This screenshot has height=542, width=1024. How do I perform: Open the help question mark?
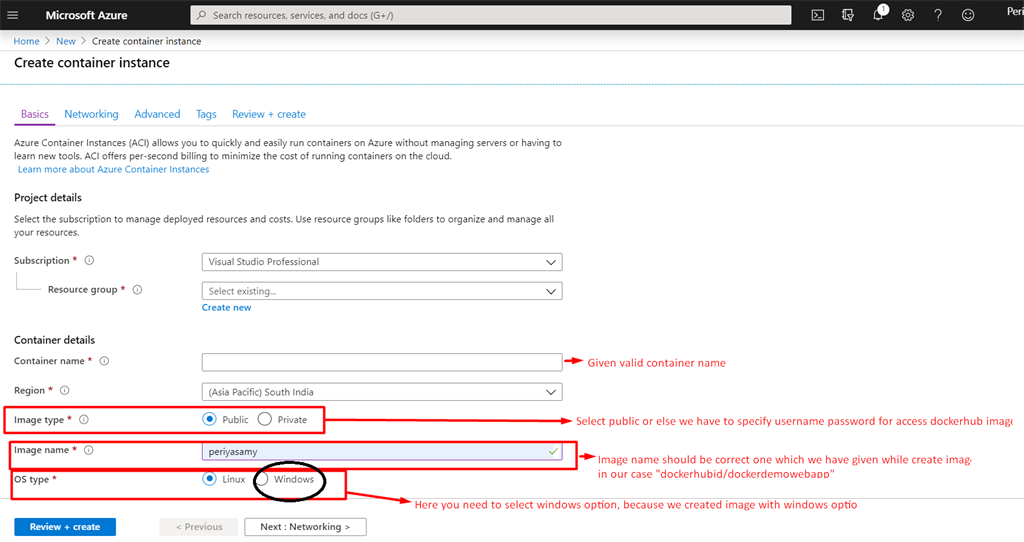(x=938, y=15)
